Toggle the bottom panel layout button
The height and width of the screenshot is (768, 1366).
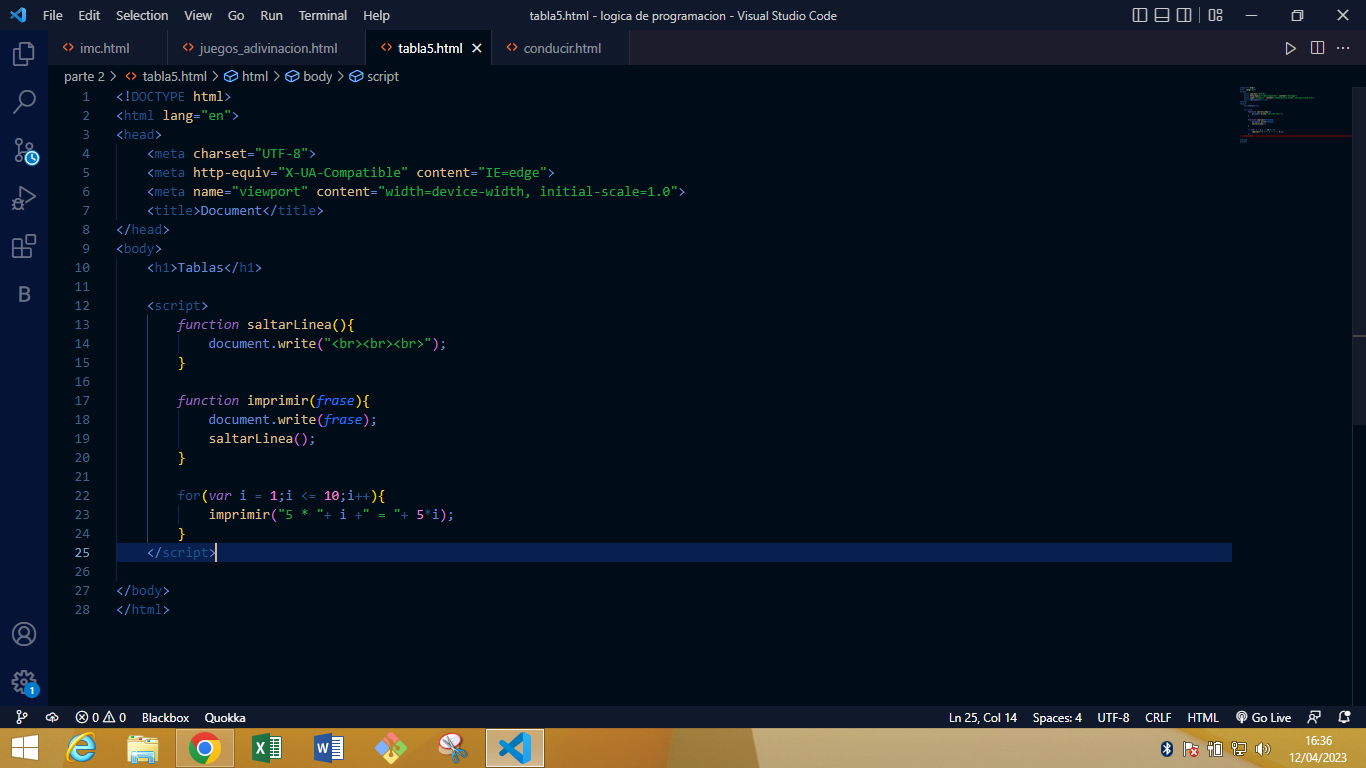pos(1162,15)
